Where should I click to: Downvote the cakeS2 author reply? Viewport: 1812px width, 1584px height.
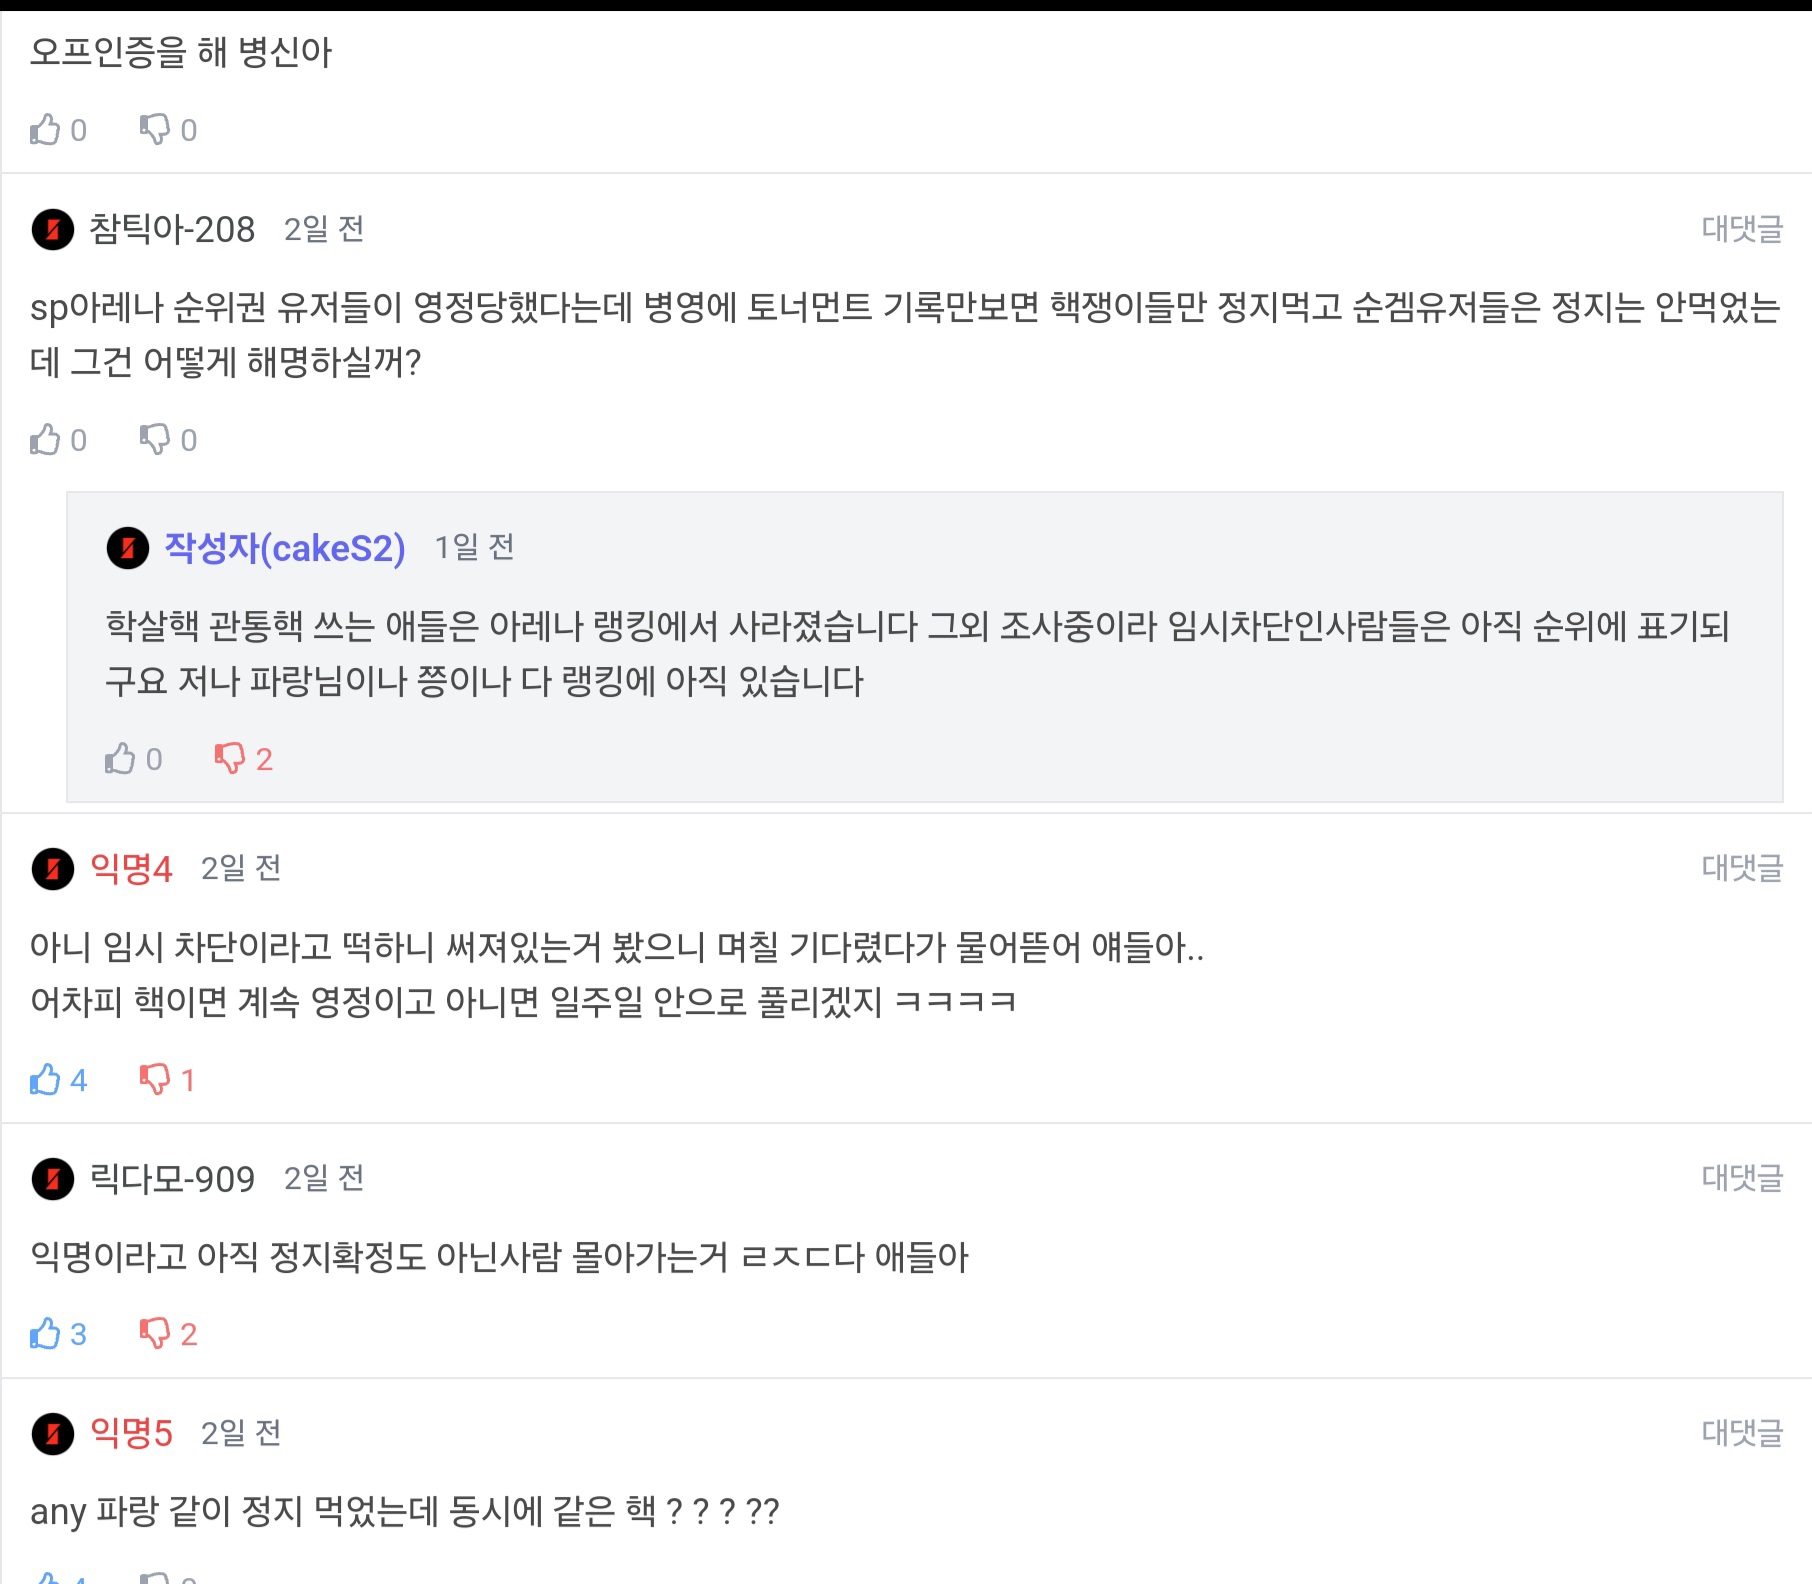(230, 759)
